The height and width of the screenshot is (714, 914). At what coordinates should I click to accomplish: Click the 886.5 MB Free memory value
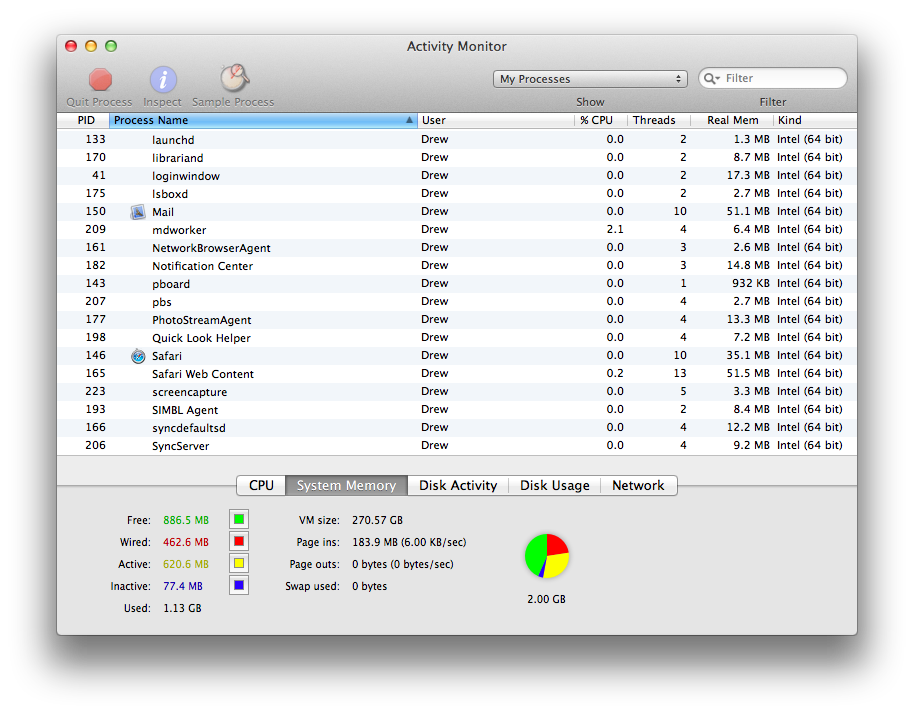click(186, 520)
